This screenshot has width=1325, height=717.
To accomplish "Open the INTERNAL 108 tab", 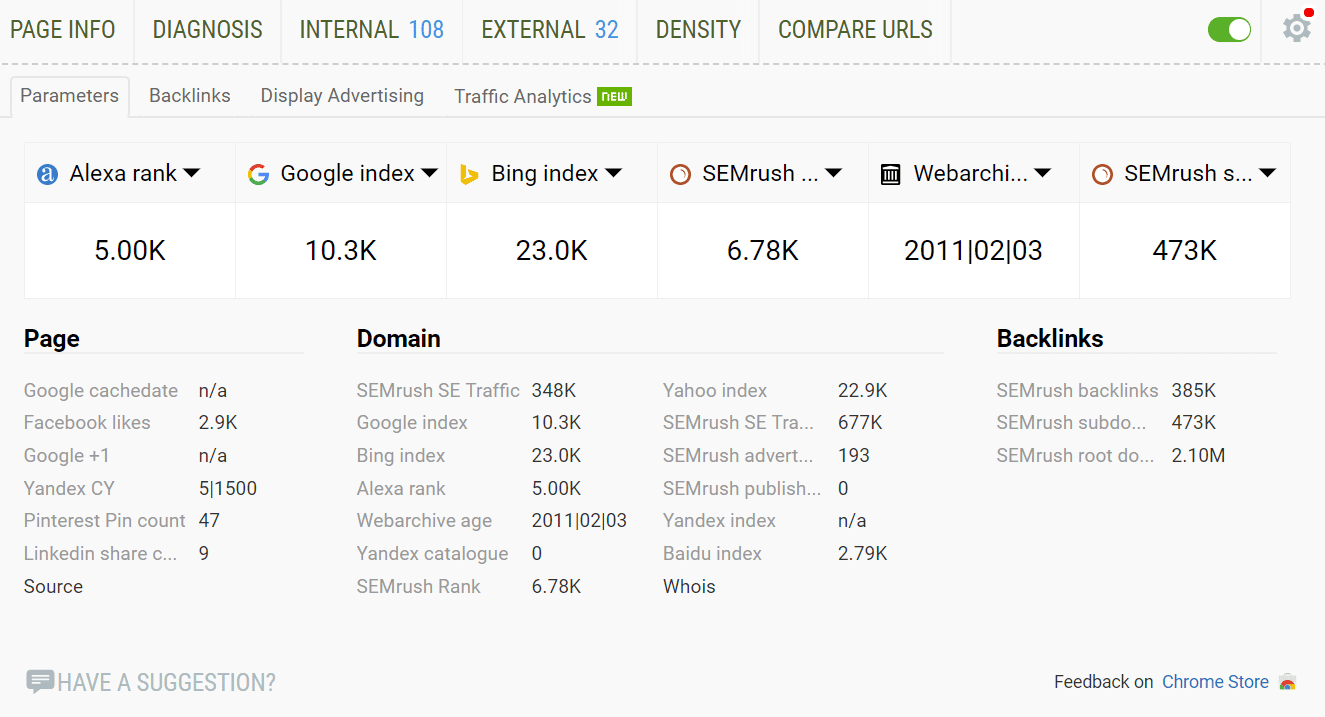I will click(371, 29).
